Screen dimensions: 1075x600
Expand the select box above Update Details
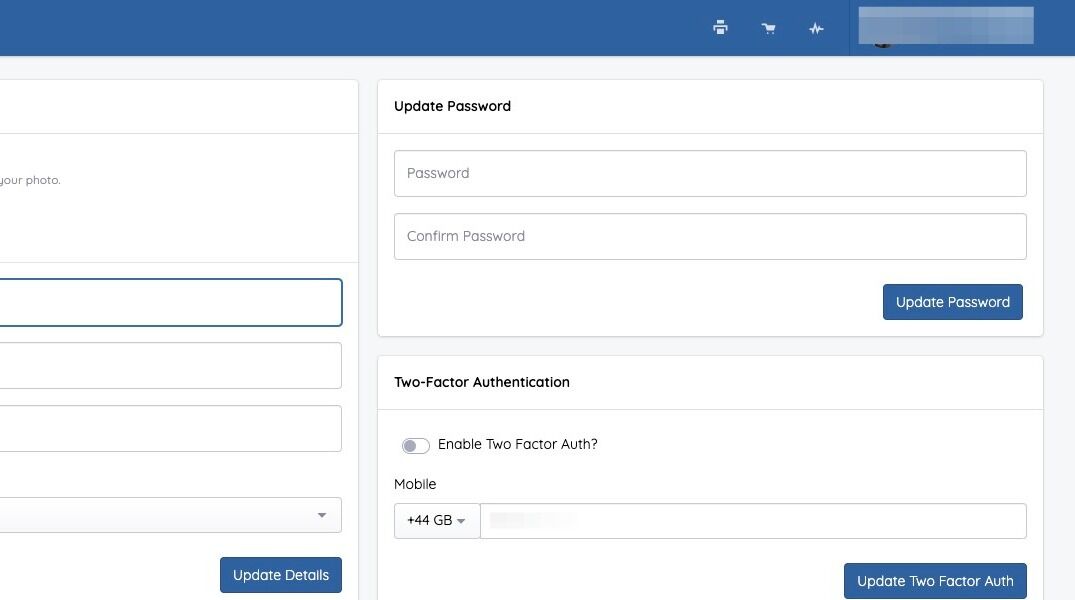coord(170,515)
